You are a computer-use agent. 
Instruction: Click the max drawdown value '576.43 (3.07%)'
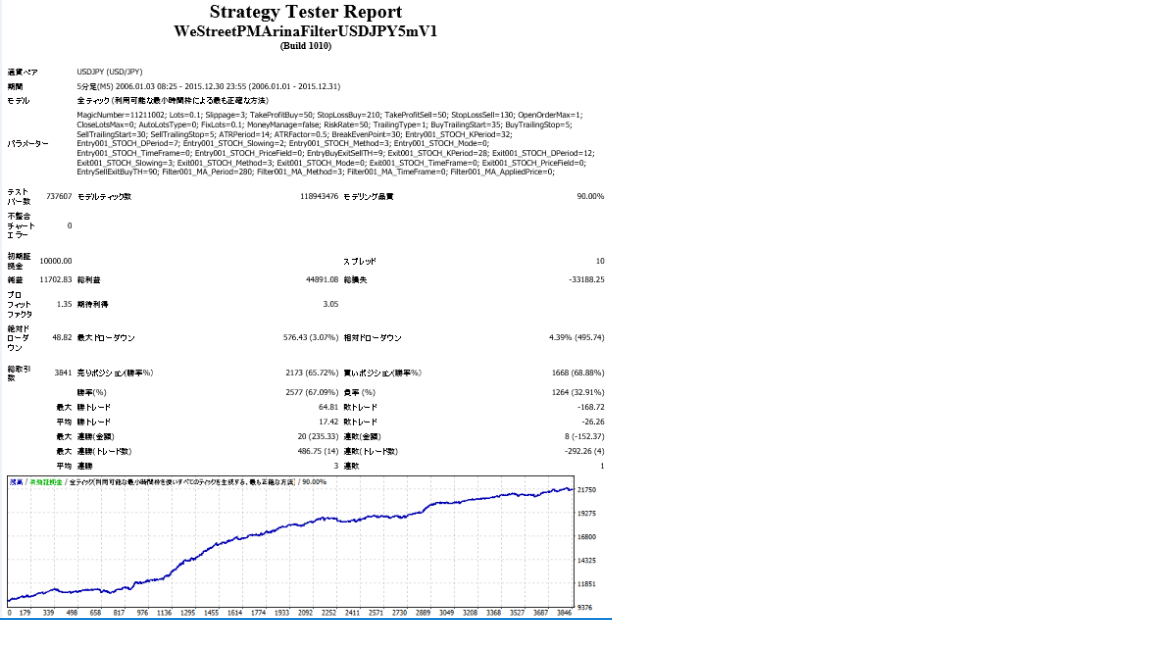tap(312, 338)
